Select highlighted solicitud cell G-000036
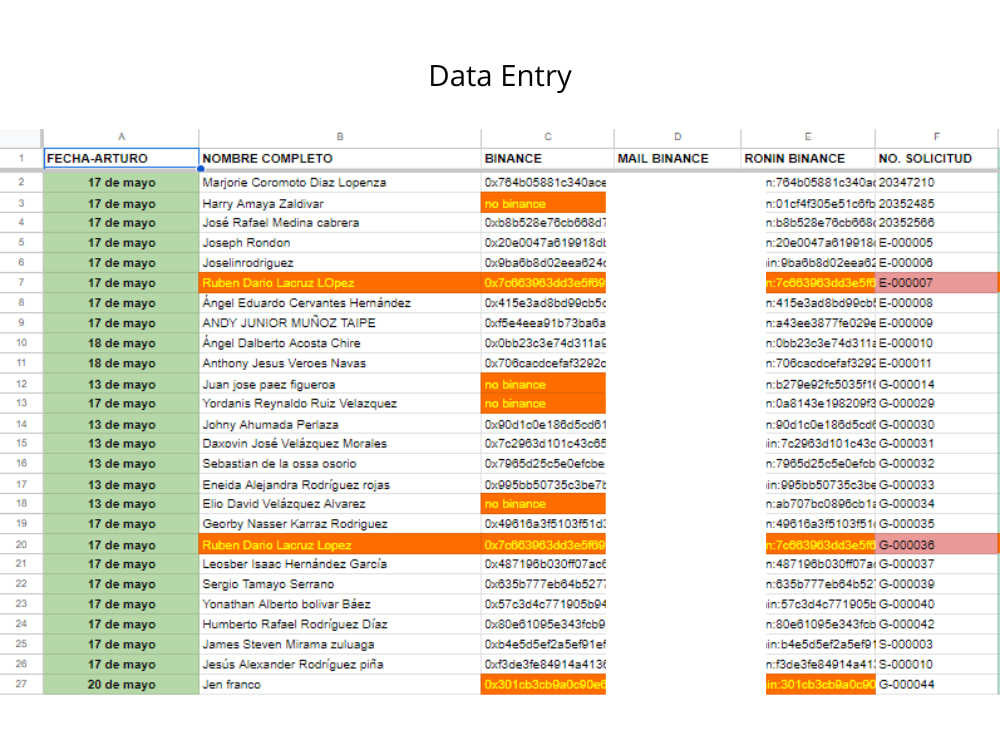This screenshot has width=1000, height=750. (936, 545)
